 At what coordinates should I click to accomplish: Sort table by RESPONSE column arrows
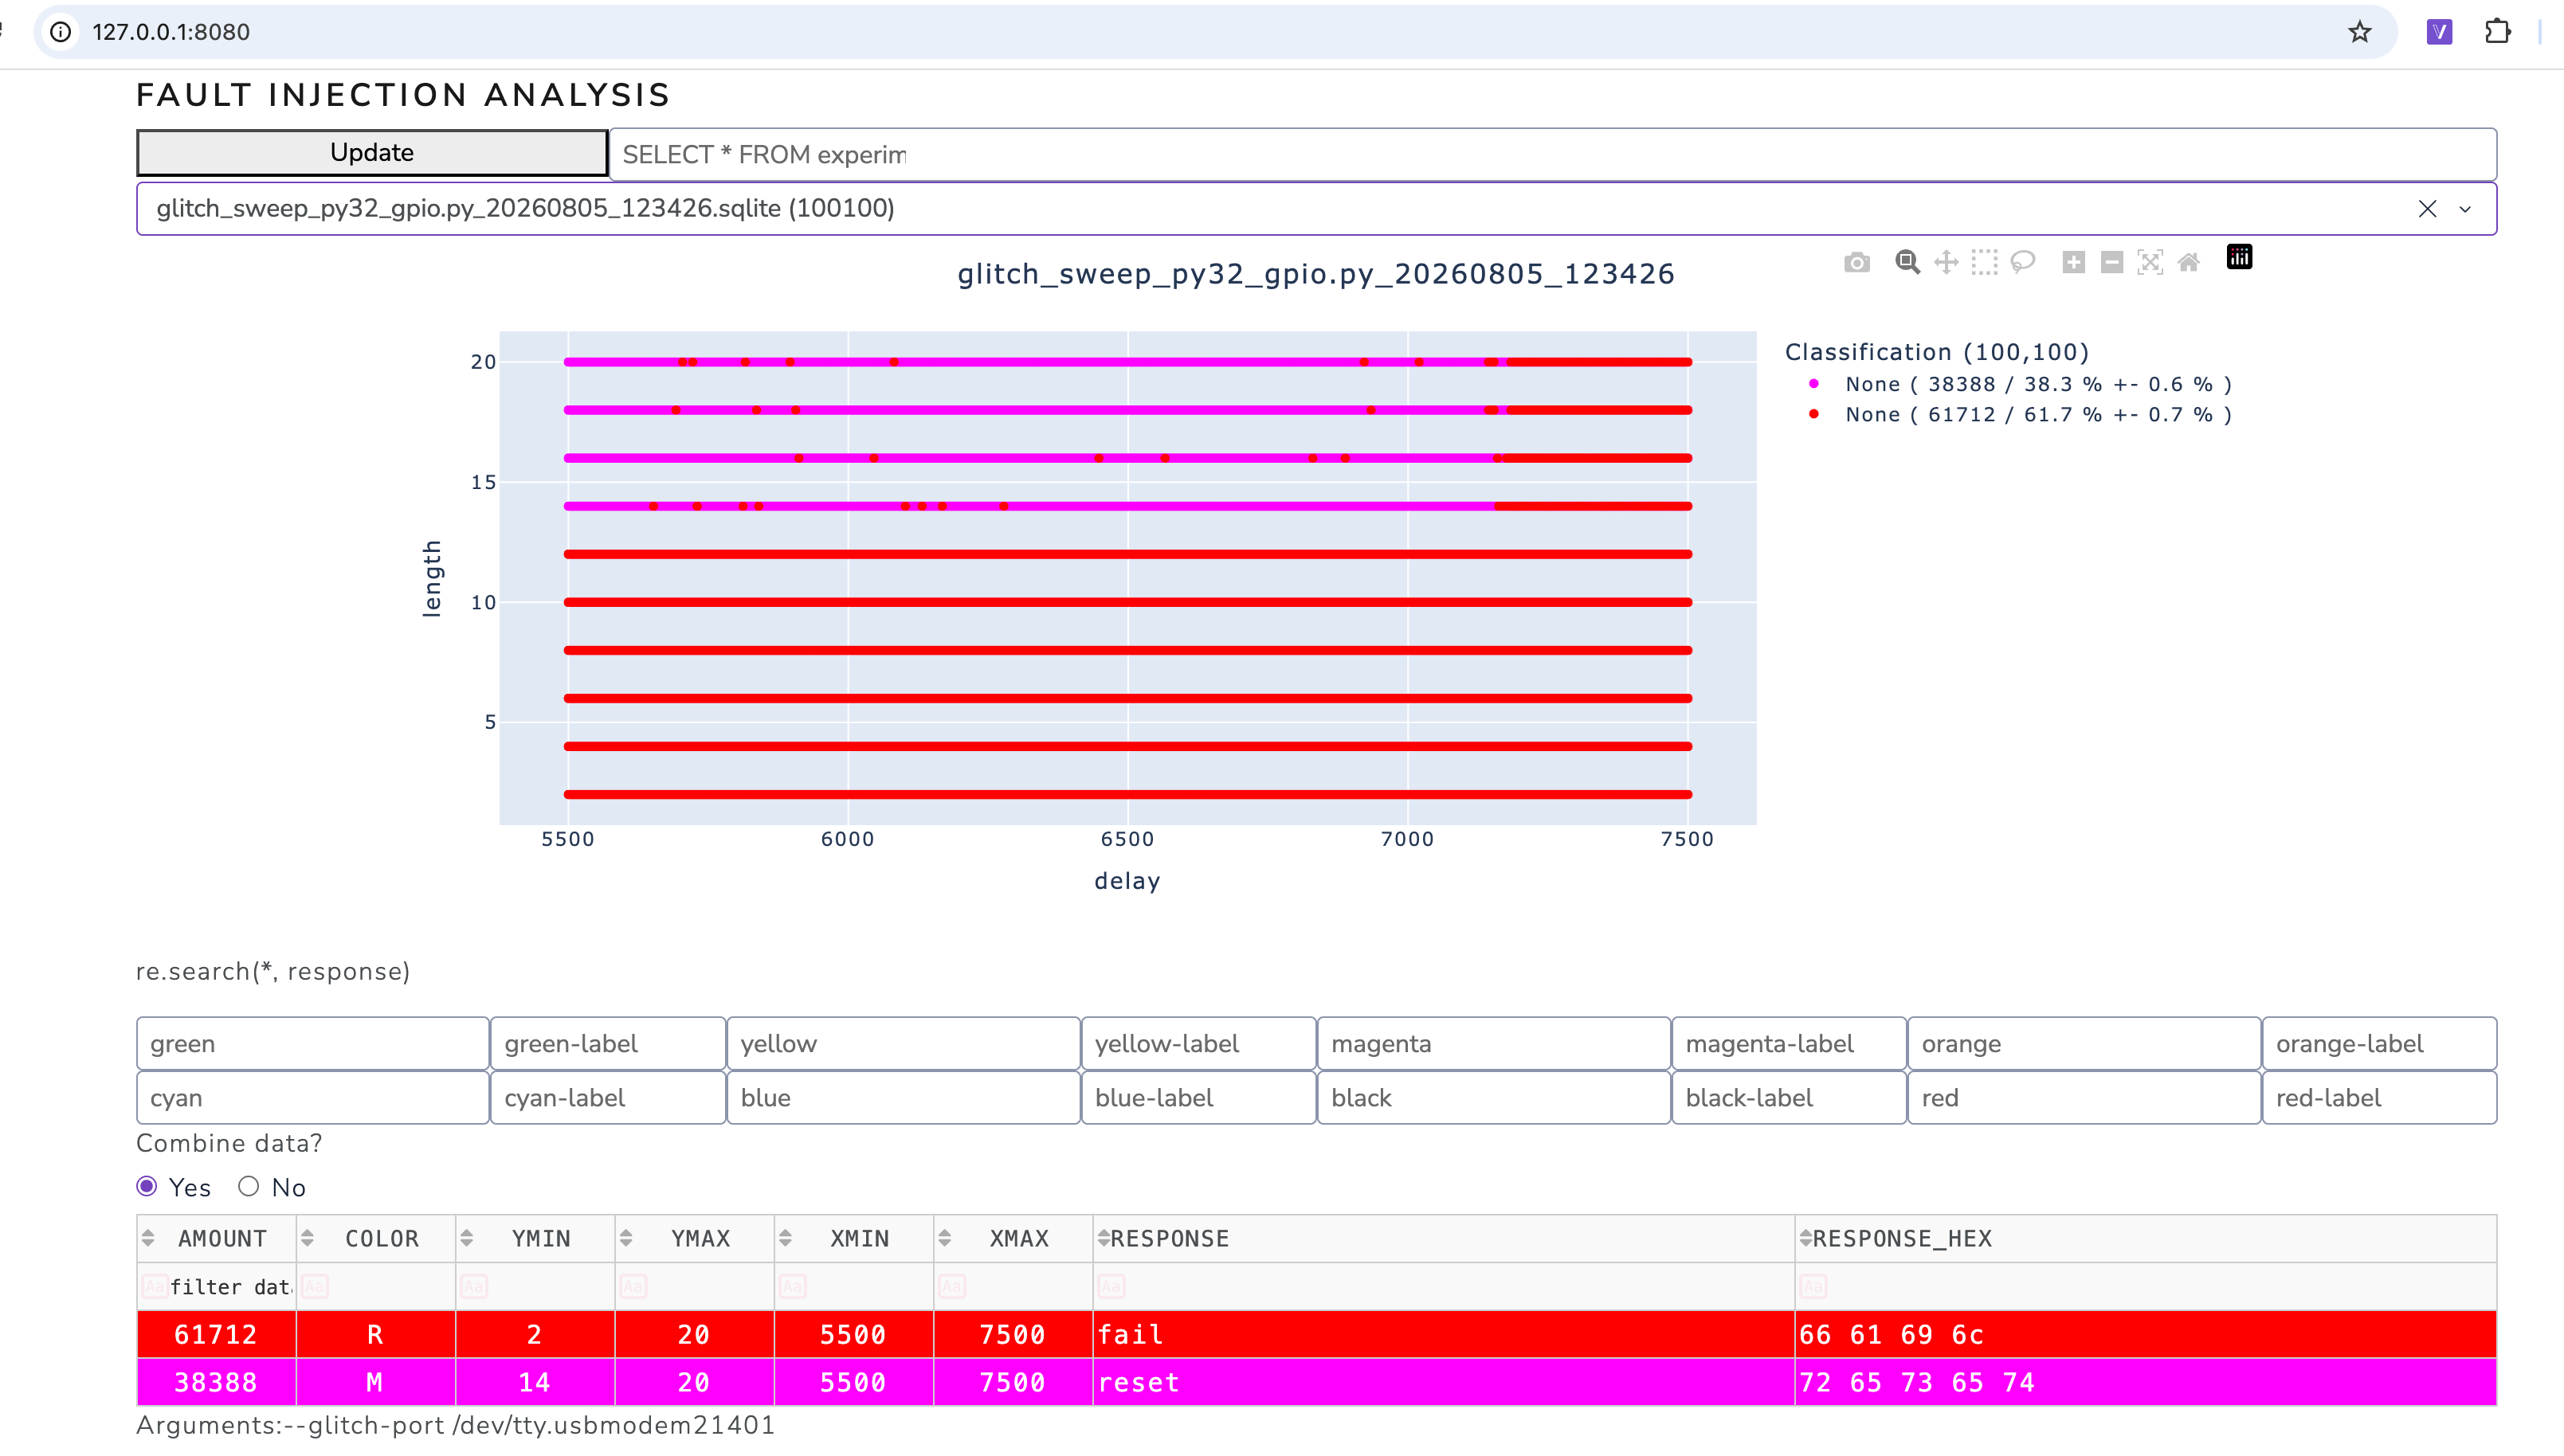click(1104, 1238)
